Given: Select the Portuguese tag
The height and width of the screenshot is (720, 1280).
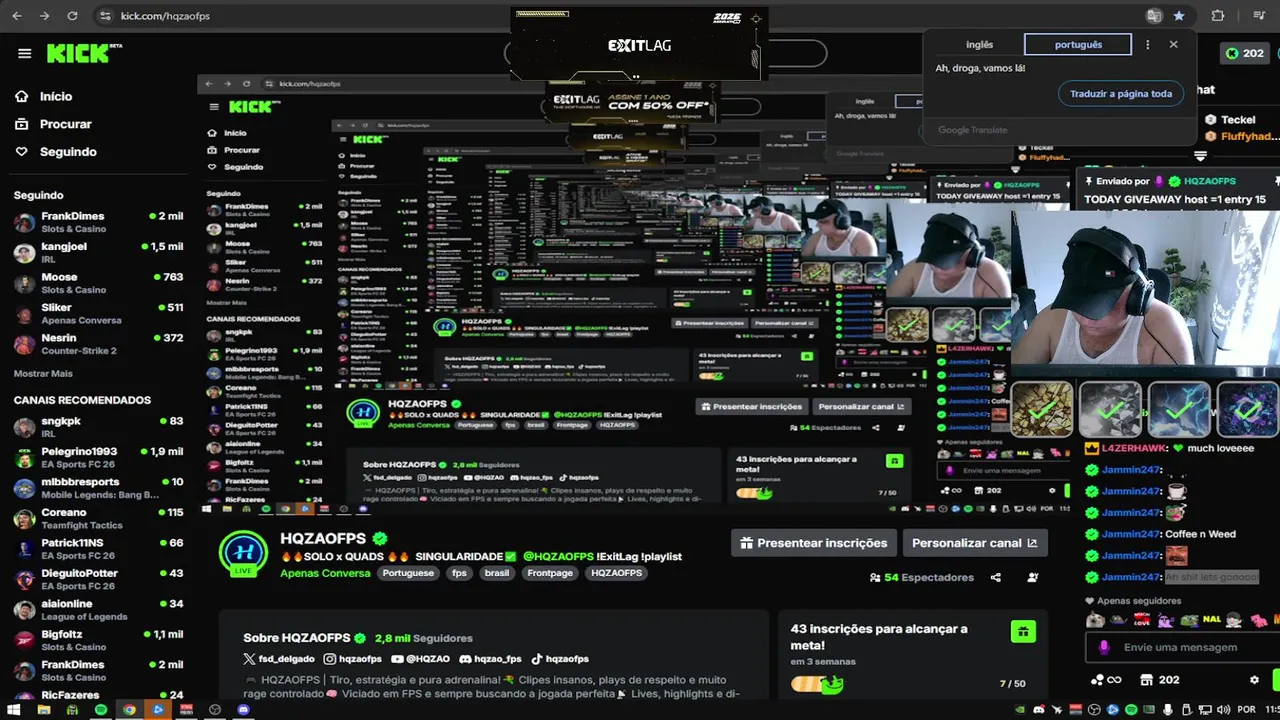Looking at the screenshot, I should point(408,573).
